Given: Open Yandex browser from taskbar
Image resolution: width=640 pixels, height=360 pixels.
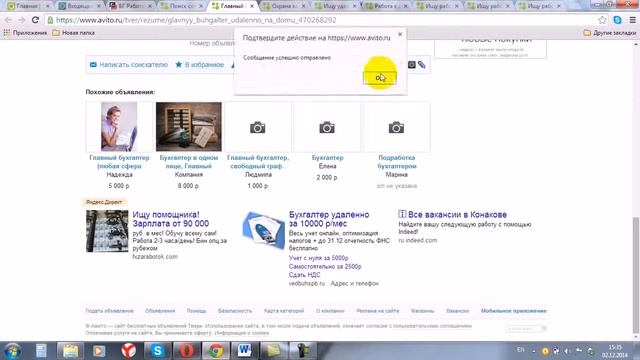Looking at the screenshot, I should pyautogui.click(x=128, y=351).
